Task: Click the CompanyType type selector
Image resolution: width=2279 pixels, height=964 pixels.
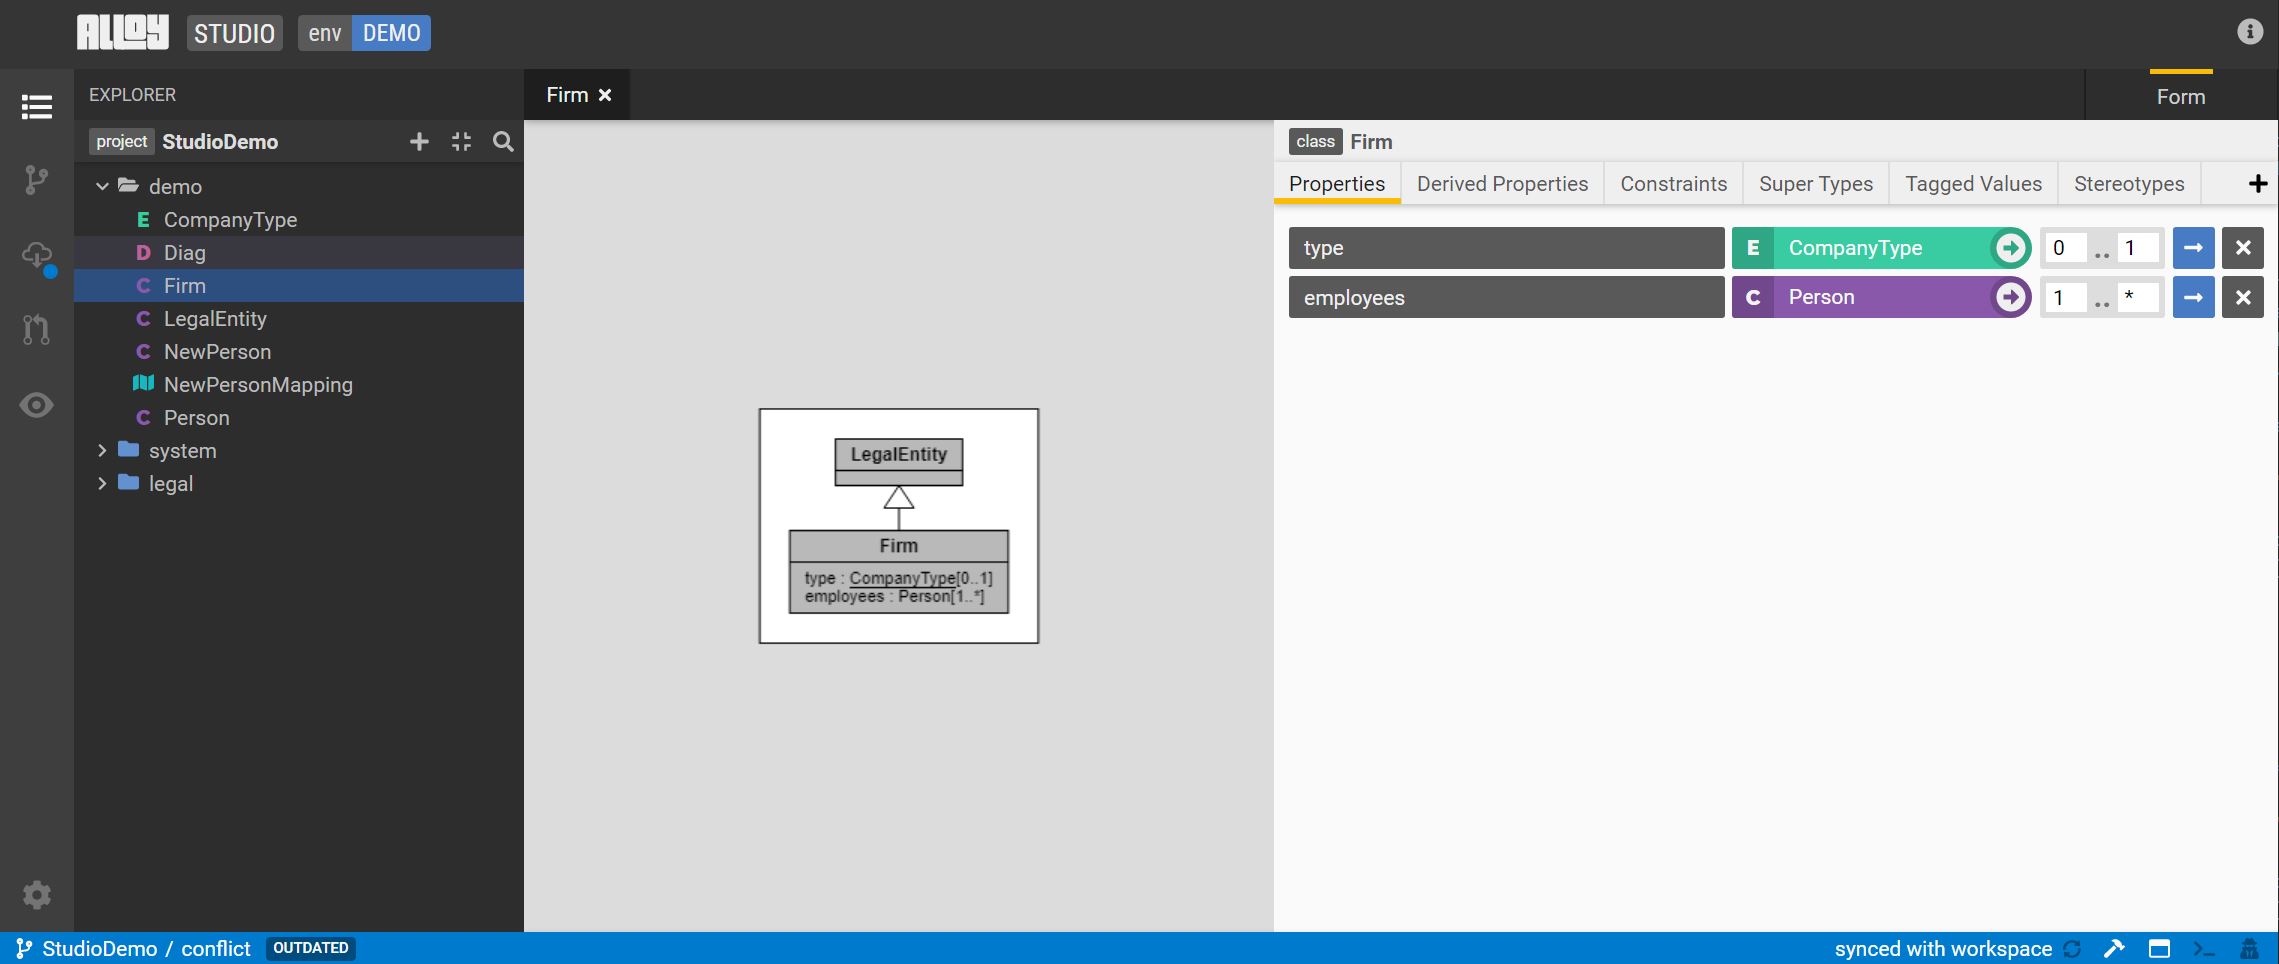Action: click(x=1881, y=248)
